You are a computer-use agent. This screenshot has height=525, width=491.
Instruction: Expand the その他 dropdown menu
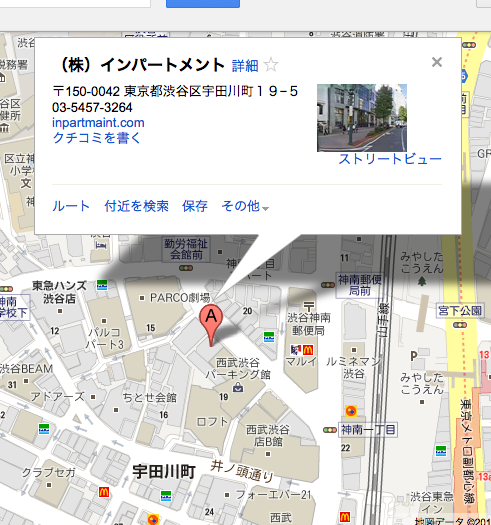click(245, 206)
